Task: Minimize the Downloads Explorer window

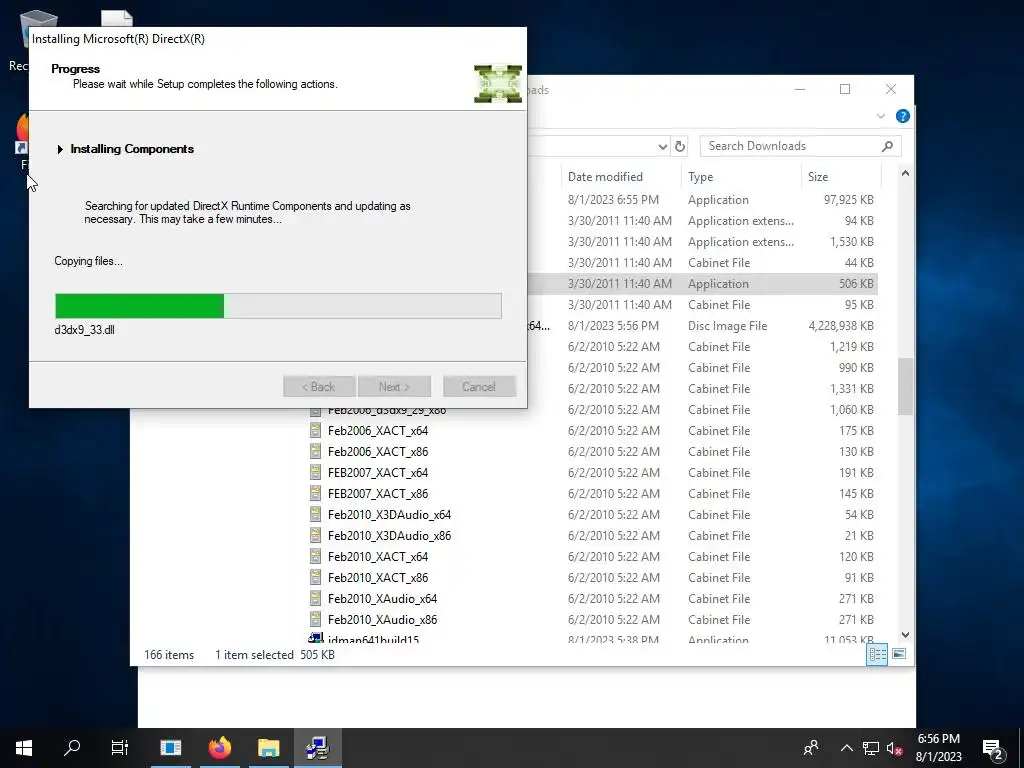Action: [800, 89]
